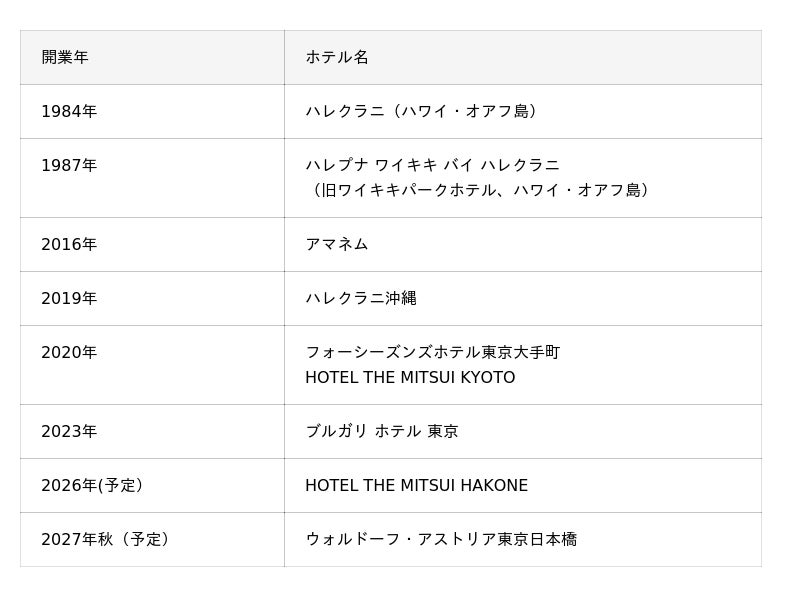Select the 1984年 year cell
This screenshot has height=597, width=800.
coord(69,111)
